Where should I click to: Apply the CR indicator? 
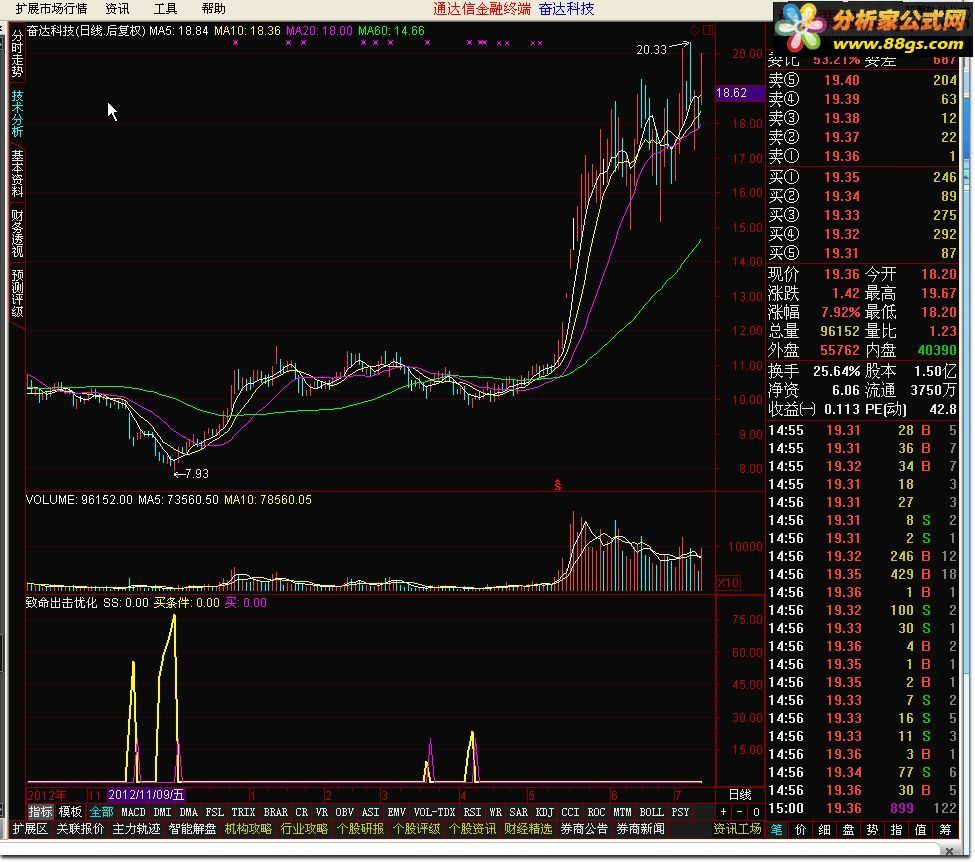pyautogui.click(x=302, y=812)
